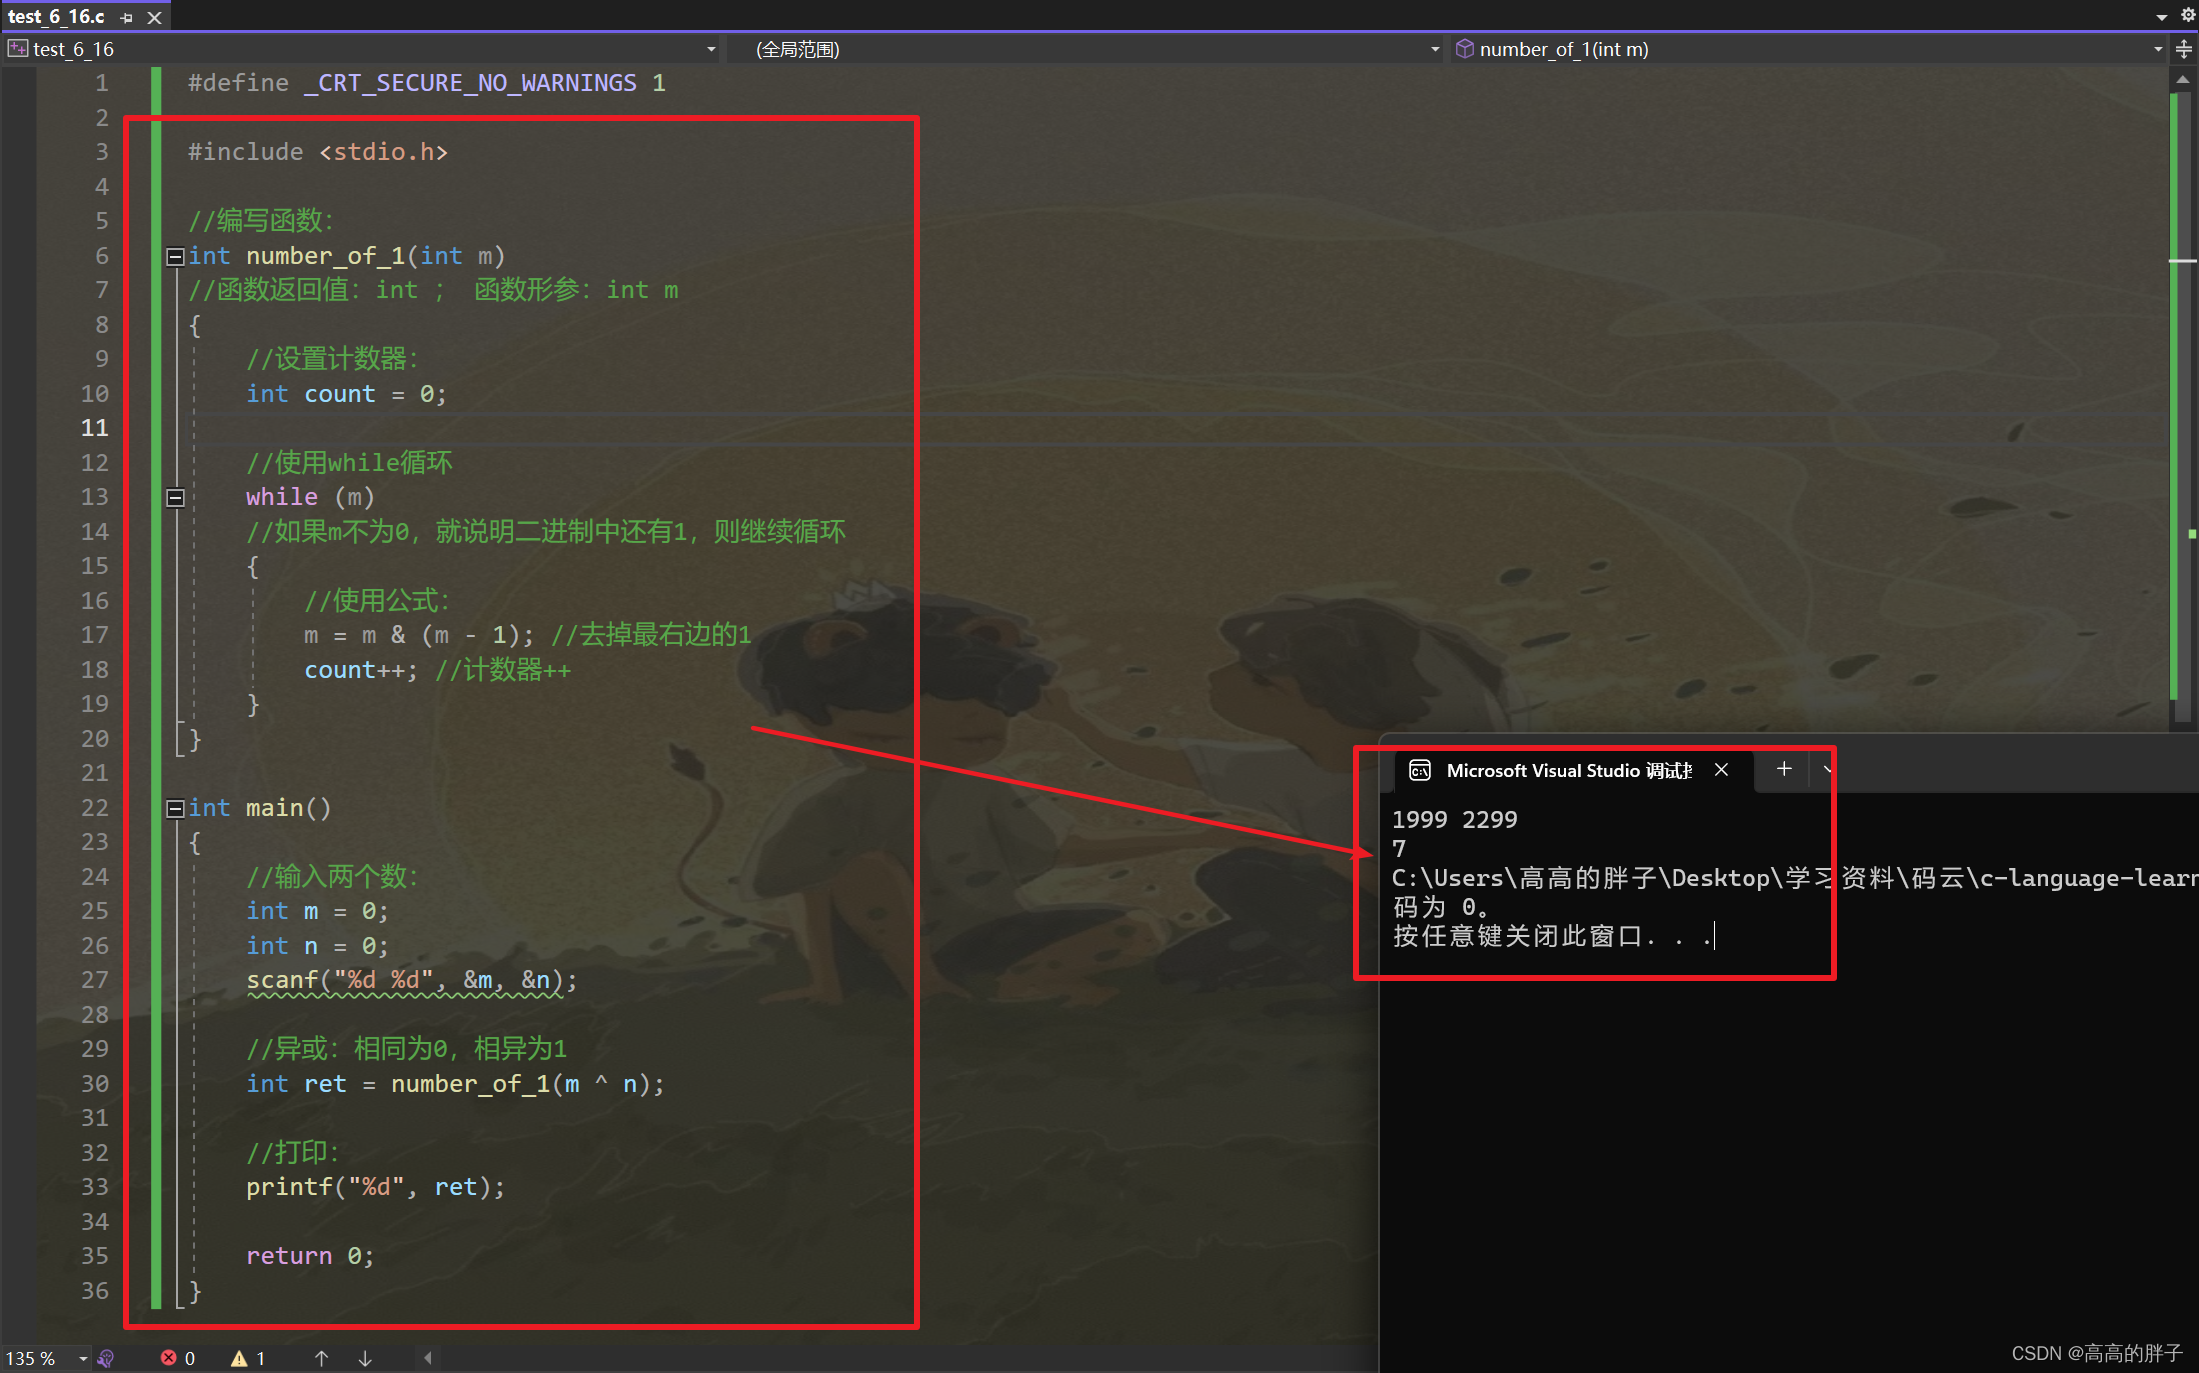Viewport: 2199px width, 1373px height.
Task: Click line number 11 in the gutter
Action: [94, 428]
